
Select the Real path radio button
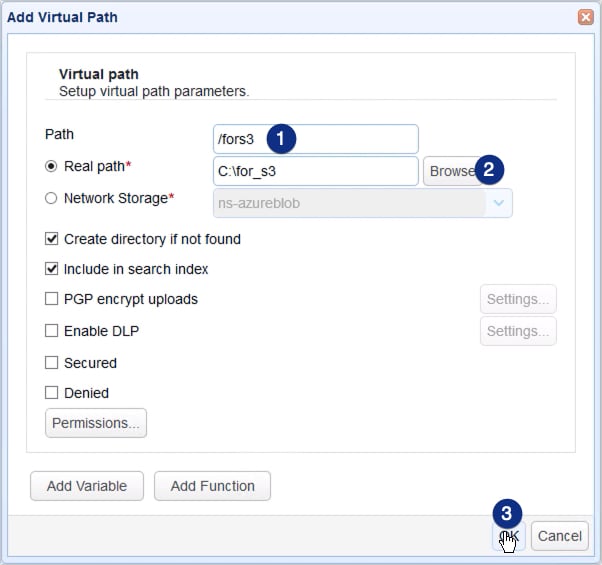pyautogui.click(x=51, y=166)
